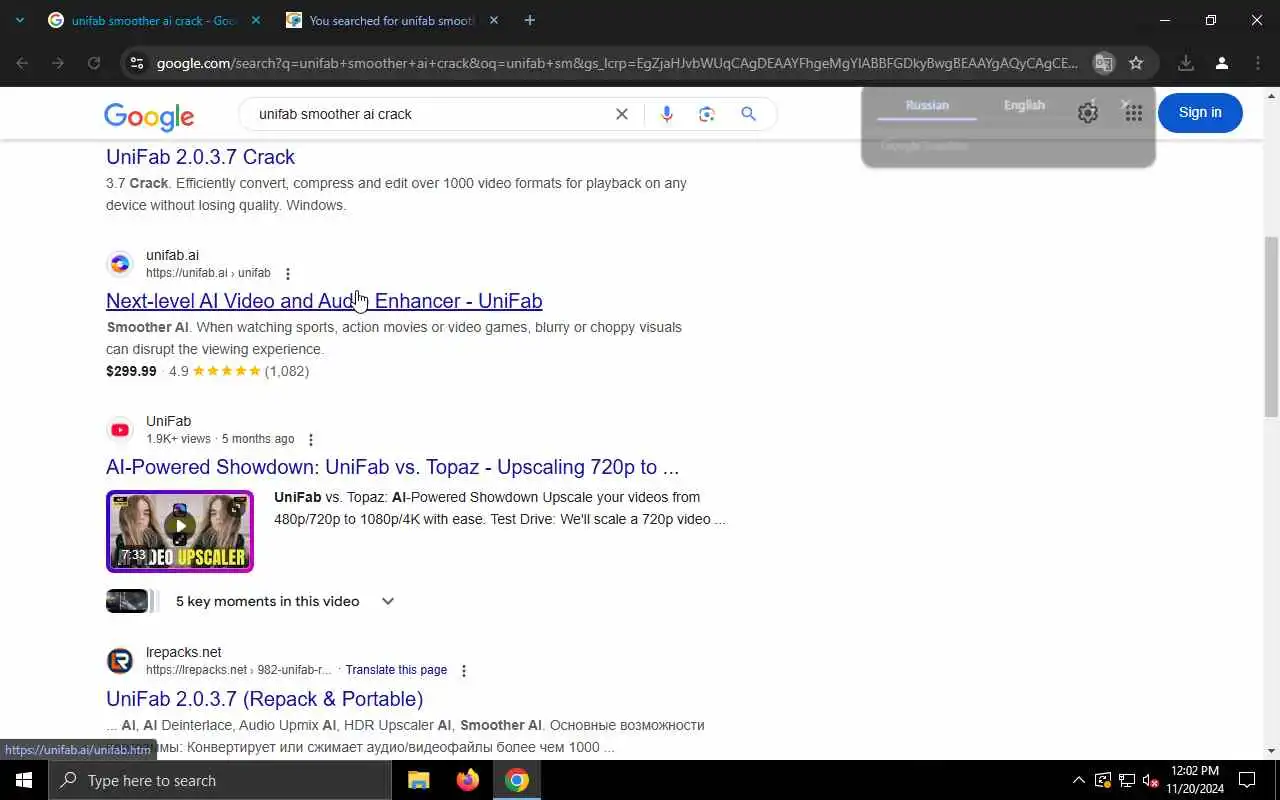Screen dimensions: 1280x800
Task: Open AI-Powered Showdown UniFab vs. Topaz link
Action: [392, 467]
